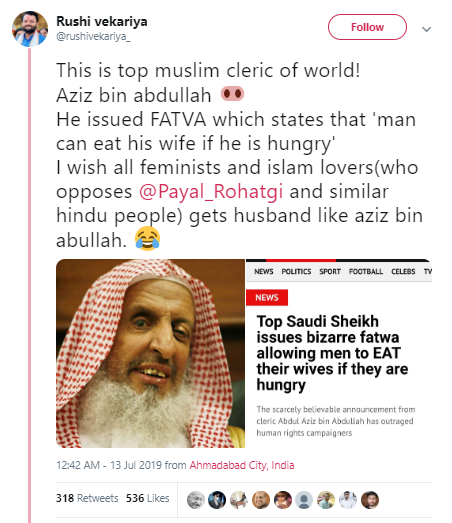The image size is (452, 523).
Task: View the 536 Likes list
Action: click(x=147, y=498)
